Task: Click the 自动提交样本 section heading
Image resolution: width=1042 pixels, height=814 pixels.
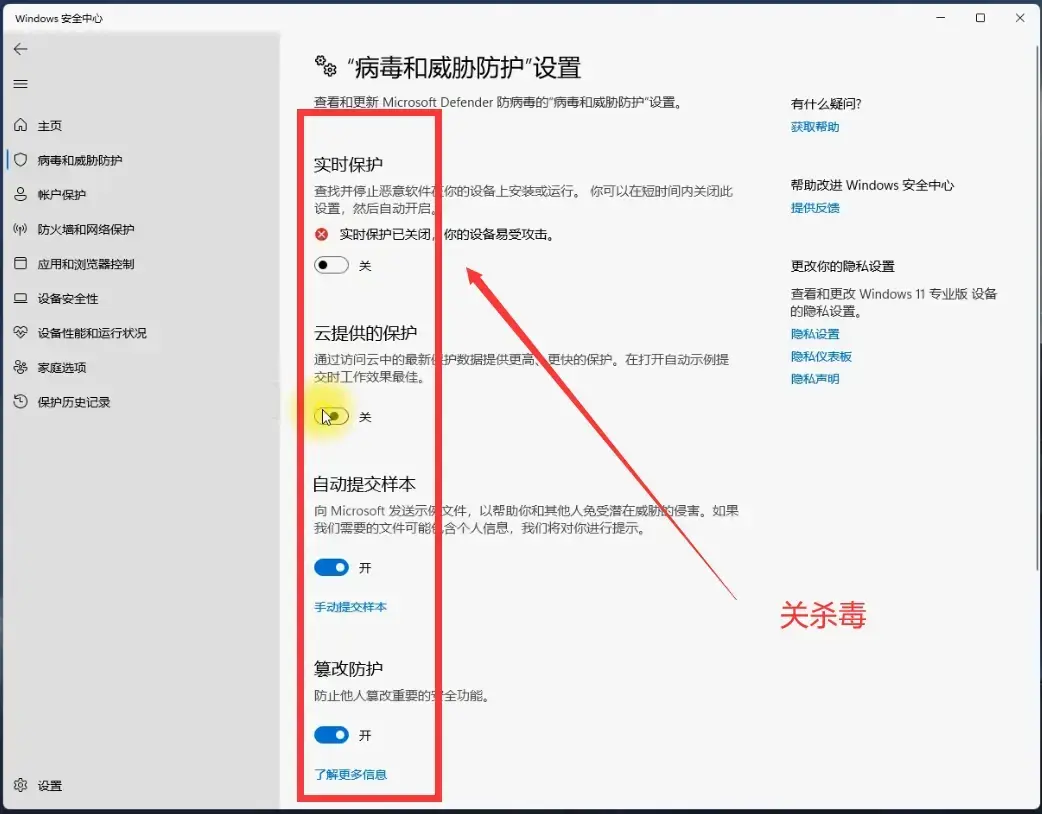Action: pos(364,484)
